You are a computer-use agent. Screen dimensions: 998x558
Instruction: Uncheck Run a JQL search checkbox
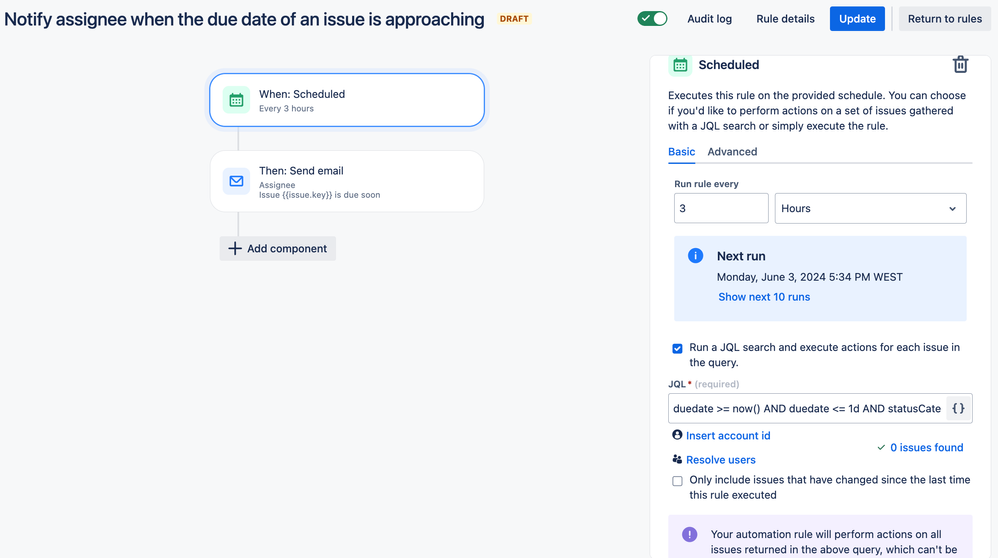coord(677,348)
